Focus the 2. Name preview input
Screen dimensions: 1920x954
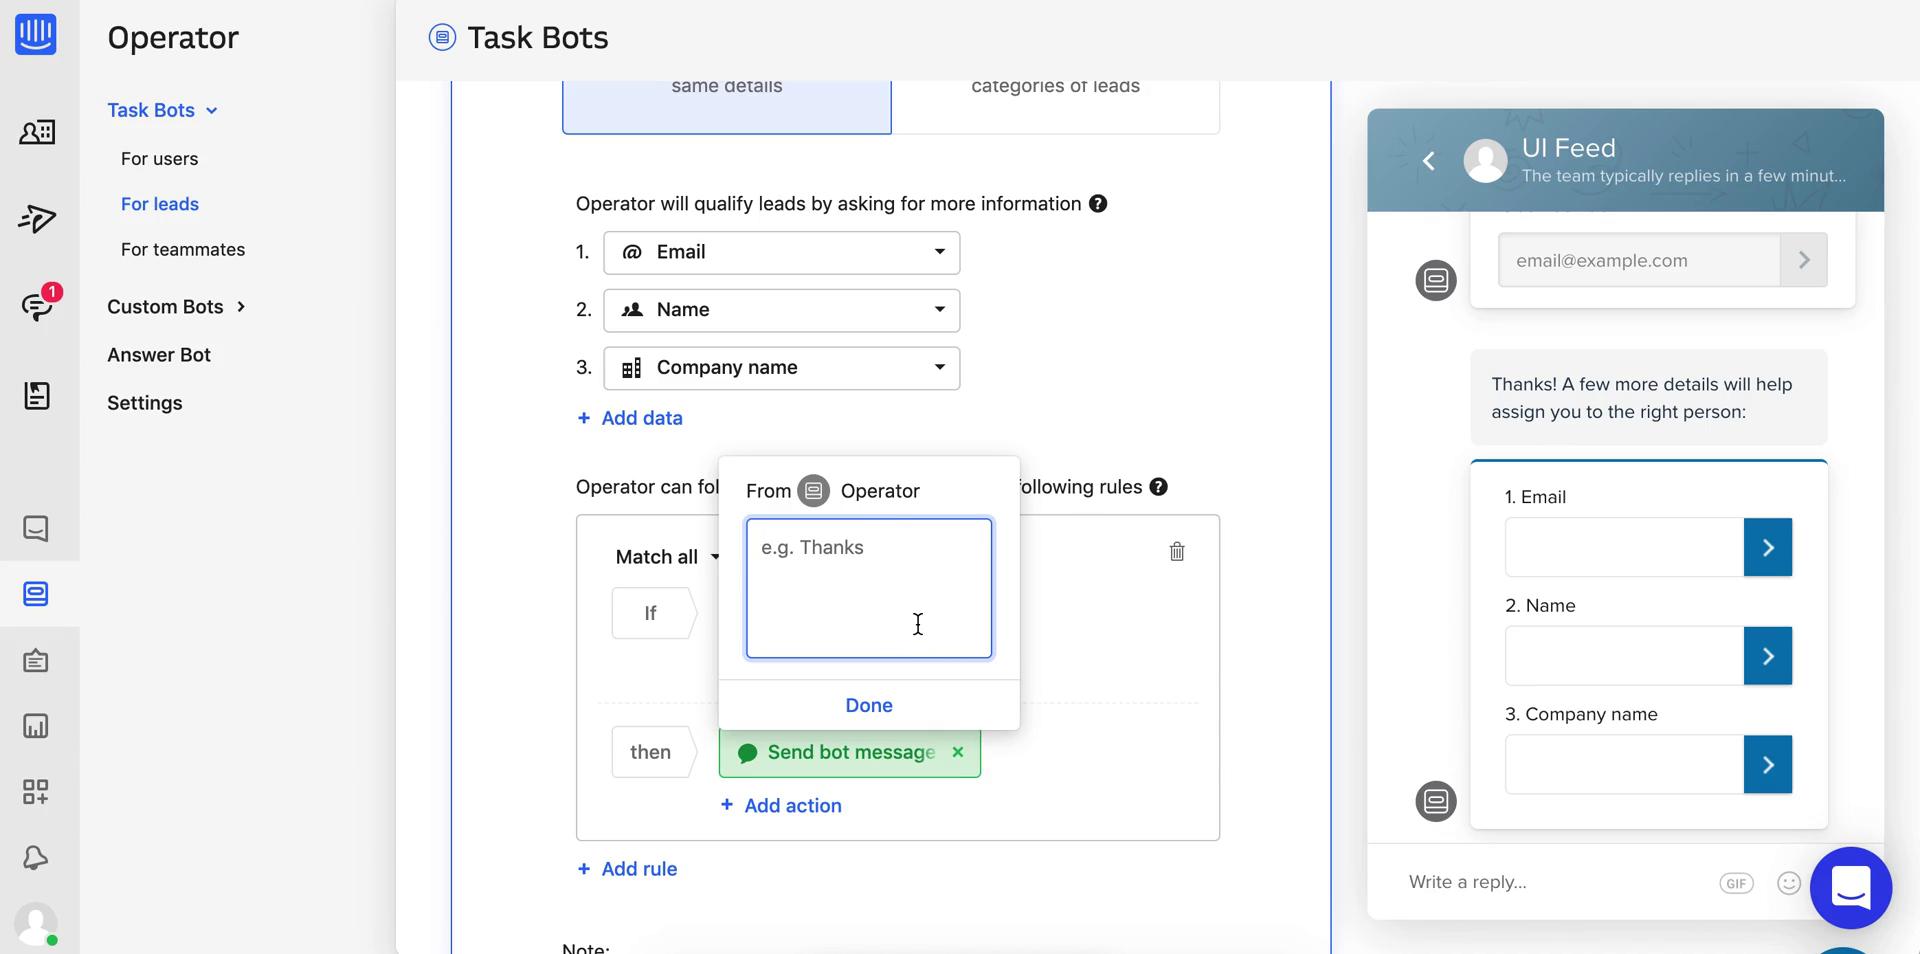(x=1625, y=656)
